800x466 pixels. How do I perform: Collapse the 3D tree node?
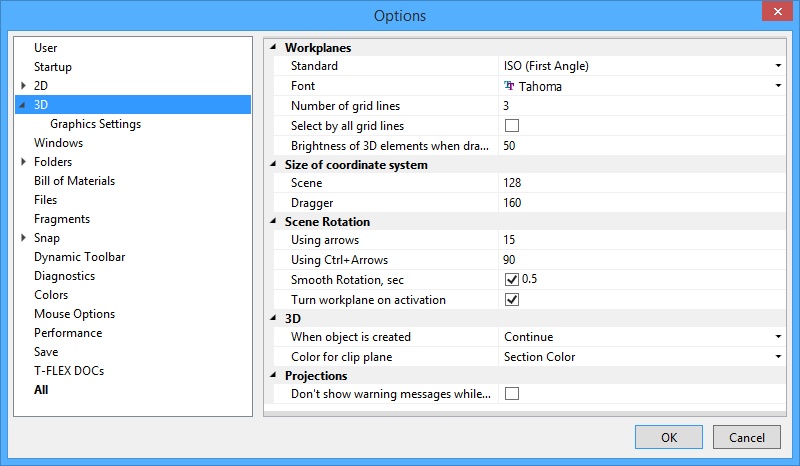tap(22, 105)
